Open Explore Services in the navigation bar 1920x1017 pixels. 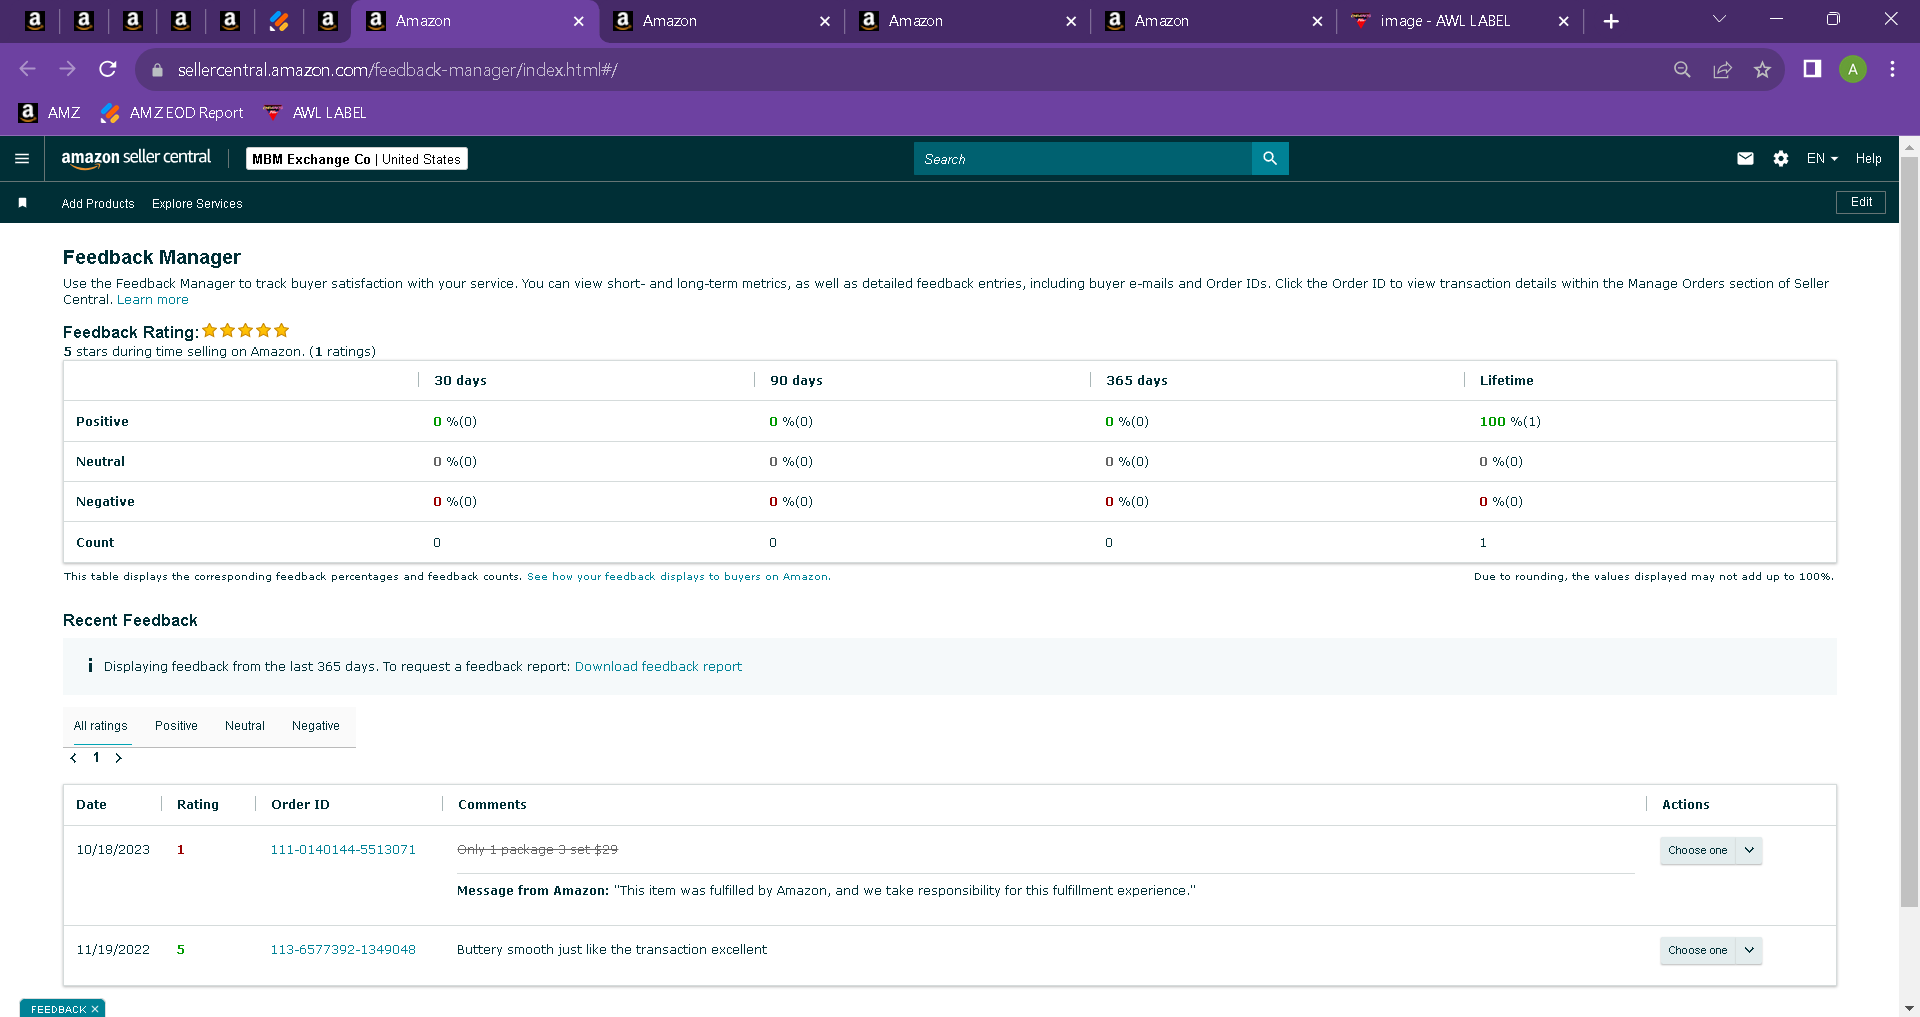(x=197, y=204)
